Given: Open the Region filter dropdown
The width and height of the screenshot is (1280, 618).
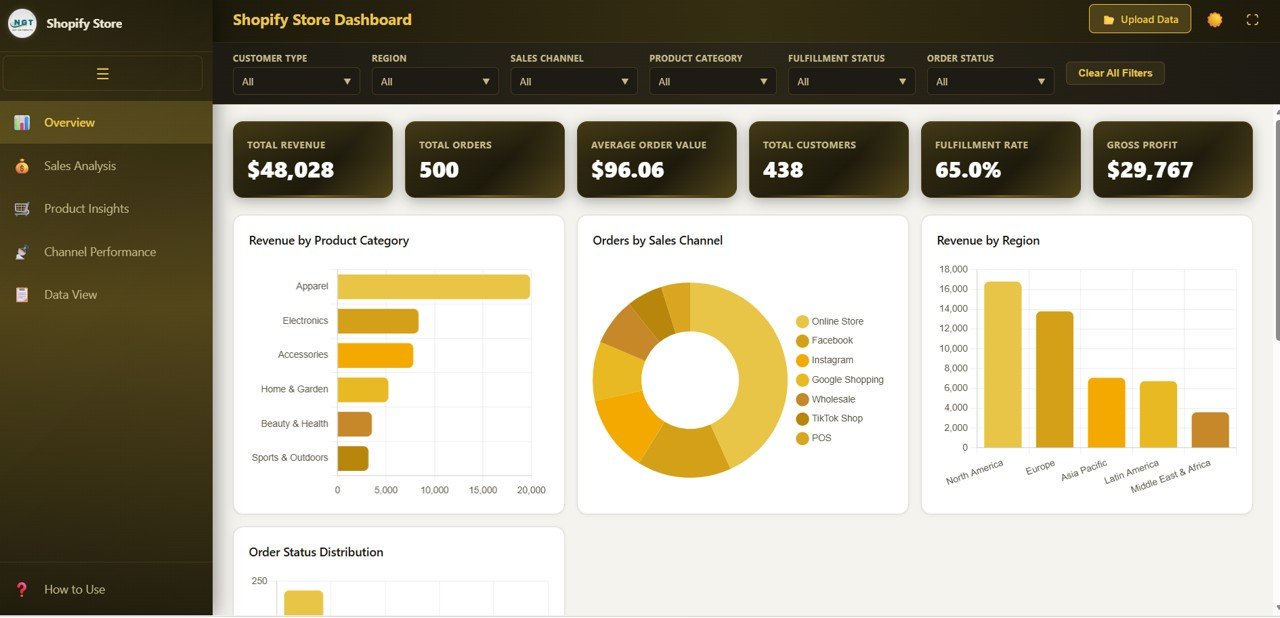Looking at the screenshot, I should (434, 81).
